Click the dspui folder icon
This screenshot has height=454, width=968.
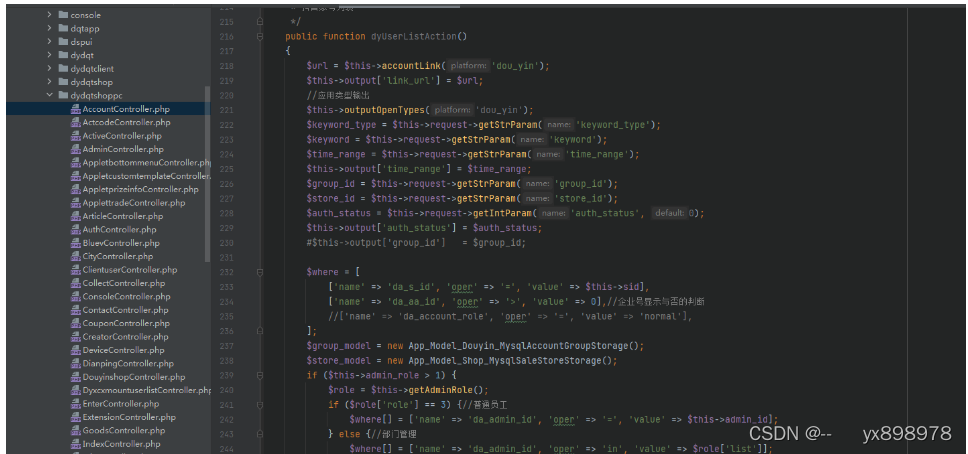click(x=63, y=42)
